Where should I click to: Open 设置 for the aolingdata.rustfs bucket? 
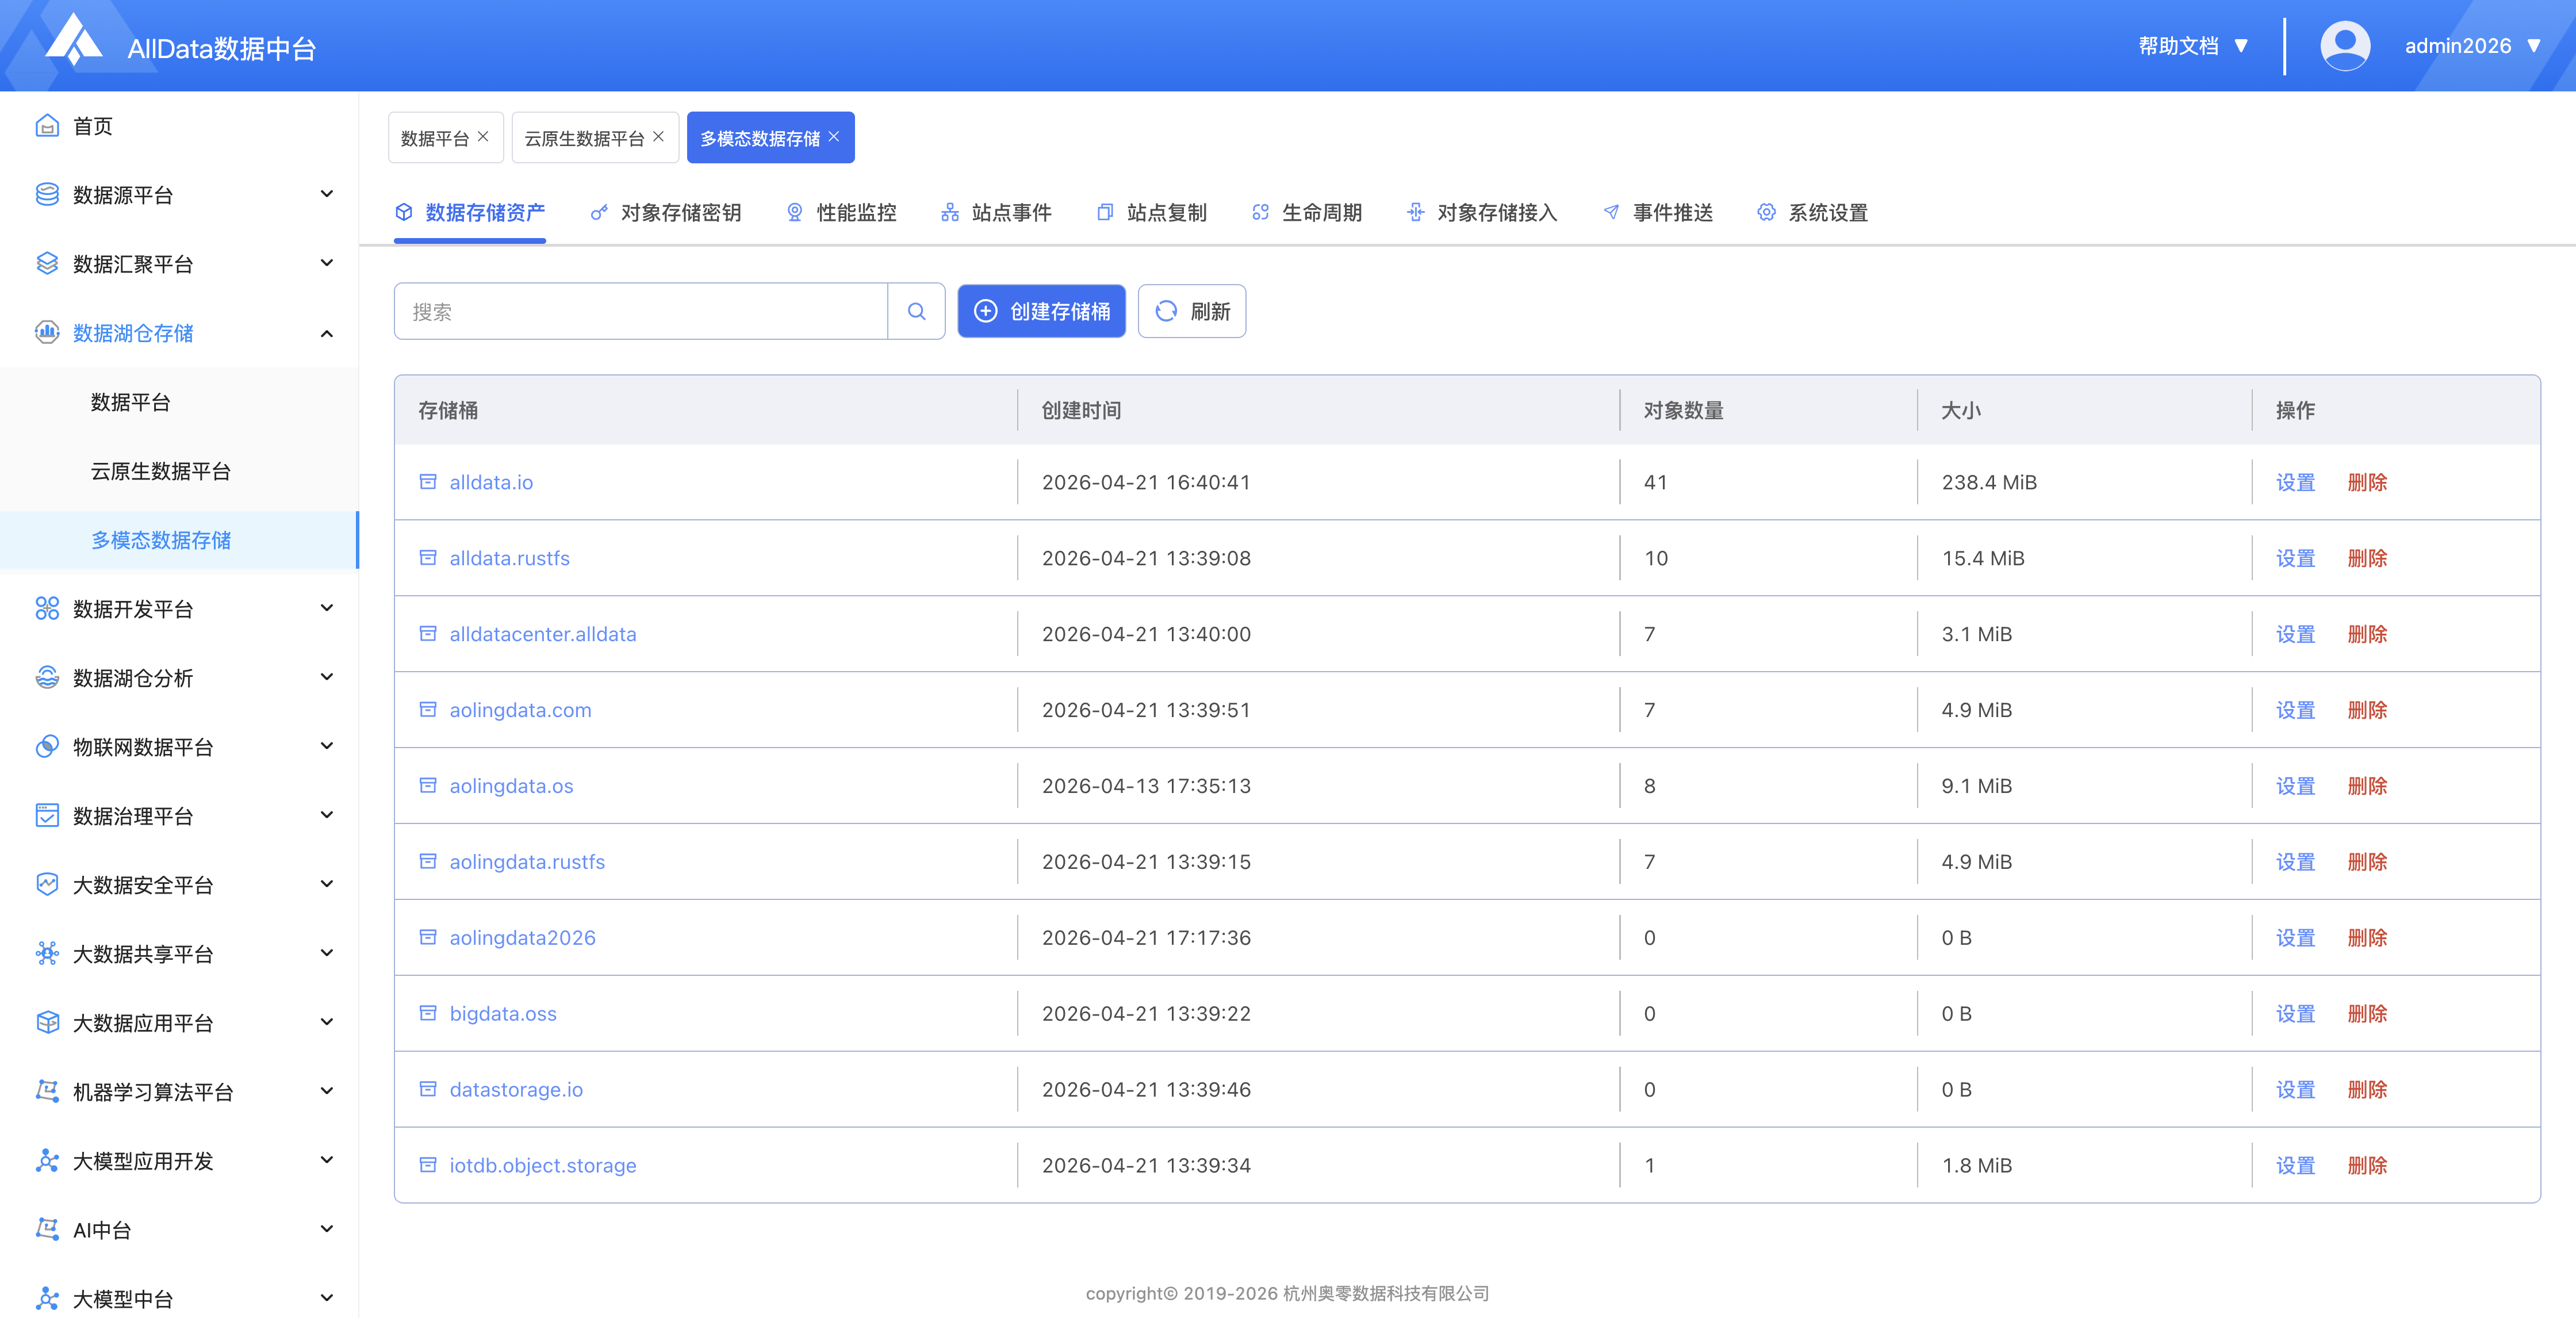coord(2295,862)
